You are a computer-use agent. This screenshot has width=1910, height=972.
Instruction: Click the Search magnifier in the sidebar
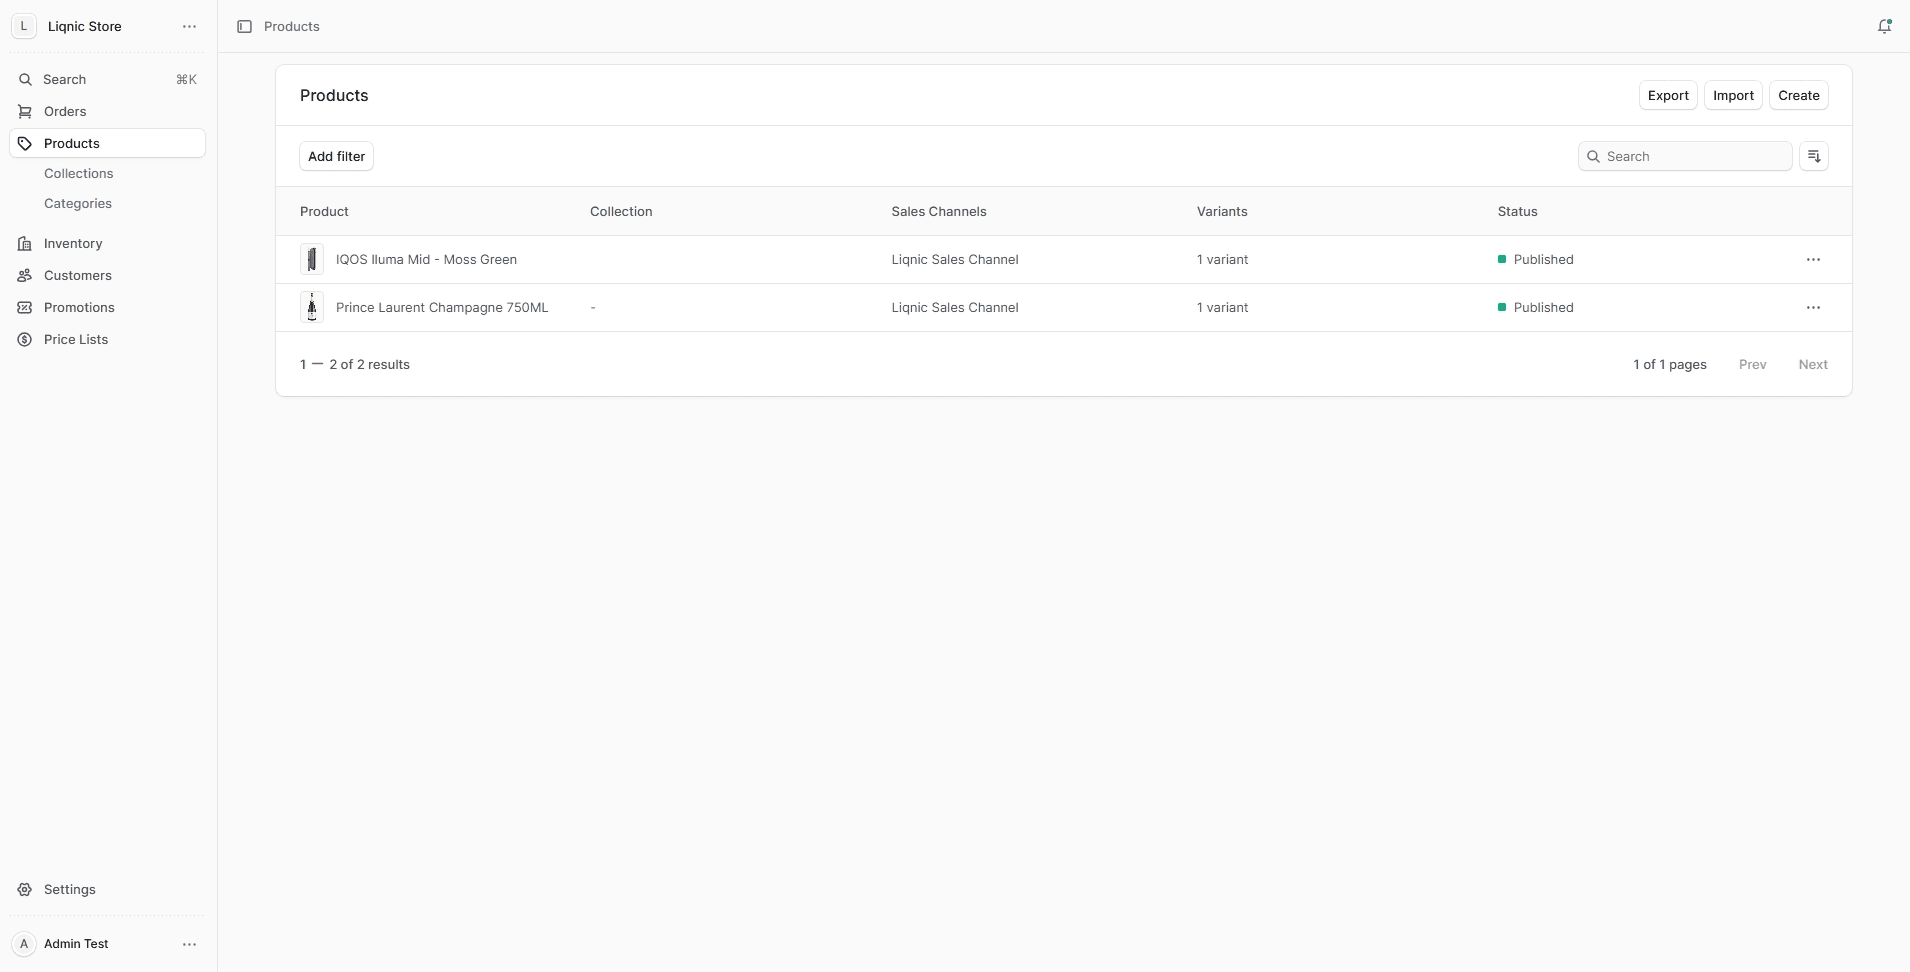25,79
